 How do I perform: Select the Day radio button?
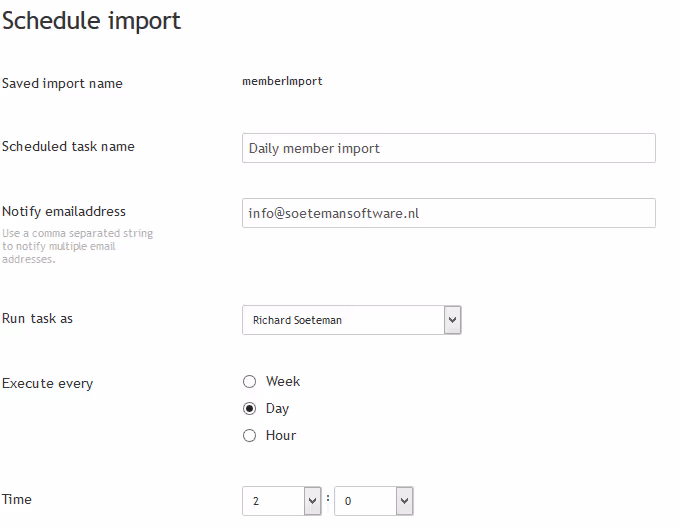pos(249,409)
